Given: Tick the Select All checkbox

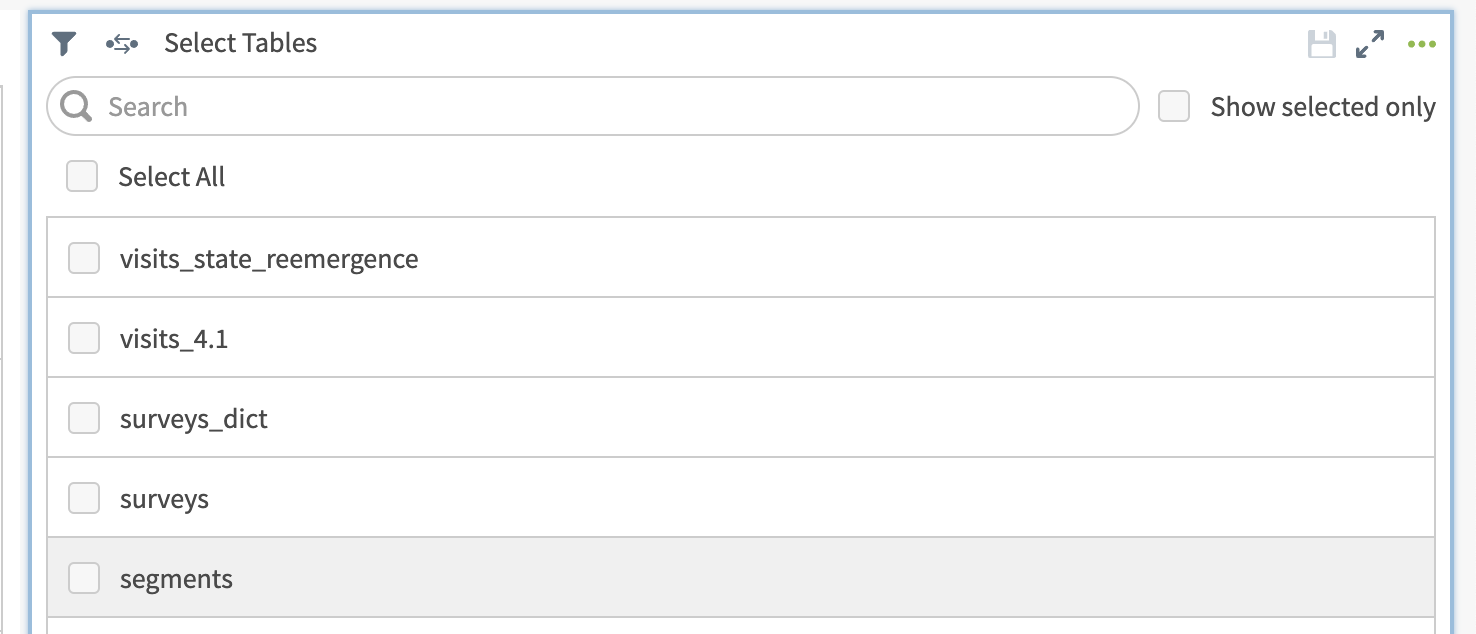Looking at the screenshot, I should (x=82, y=177).
